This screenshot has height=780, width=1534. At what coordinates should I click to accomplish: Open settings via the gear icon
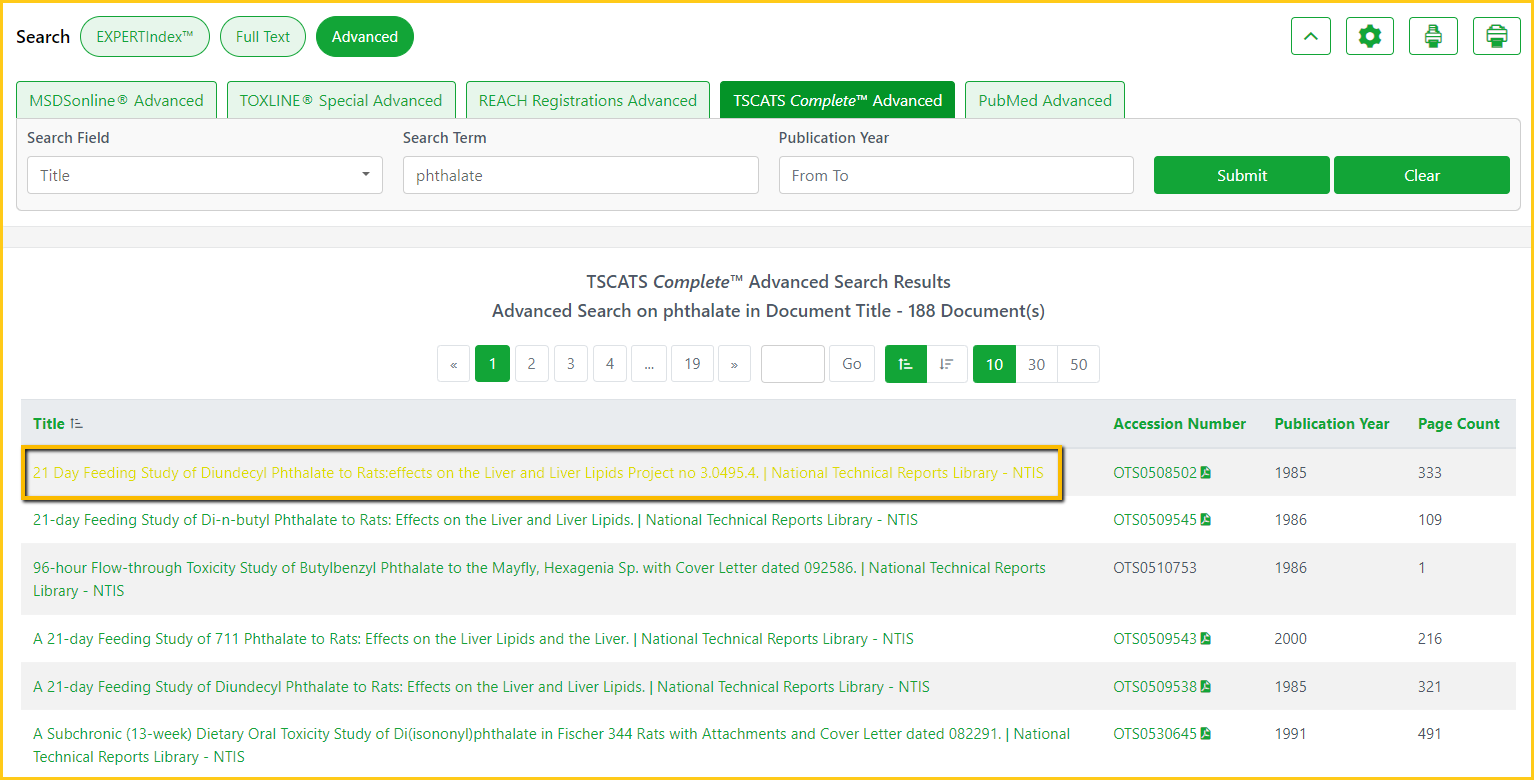tap(1369, 37)
